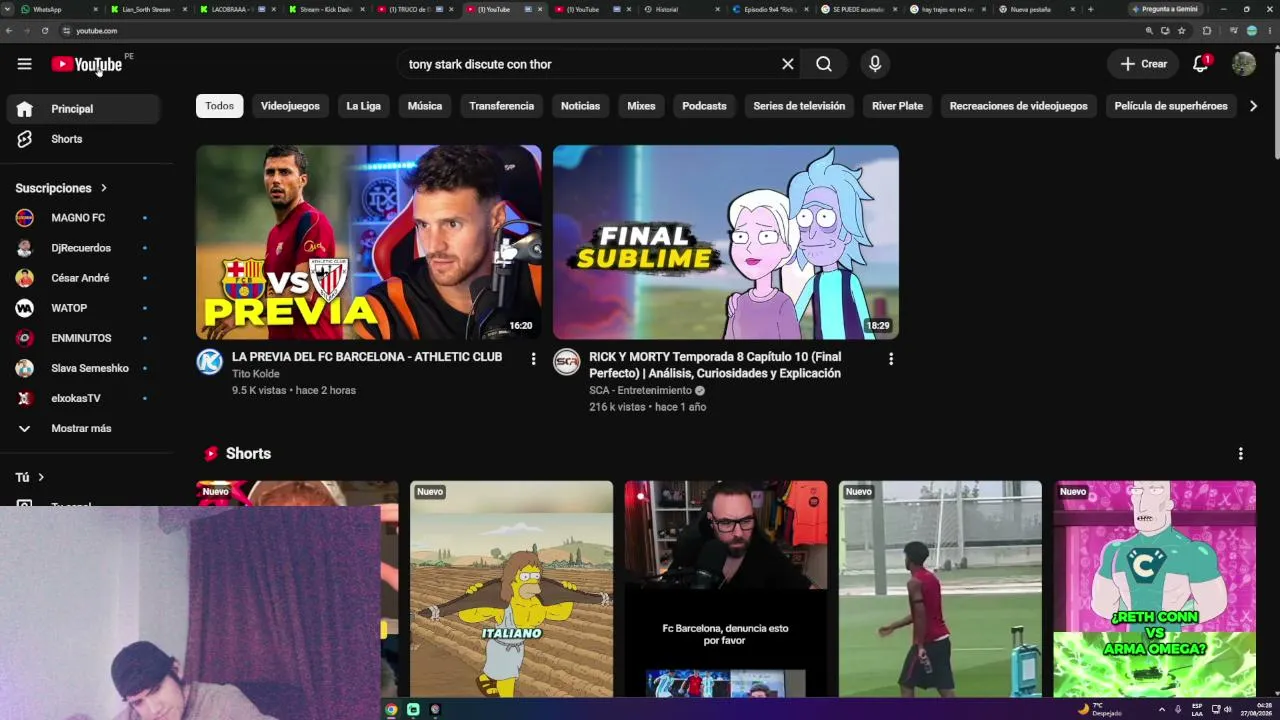Go back with the browser back arrow
The height and width of the screenshot is (720, 1280).
(9, 31)
